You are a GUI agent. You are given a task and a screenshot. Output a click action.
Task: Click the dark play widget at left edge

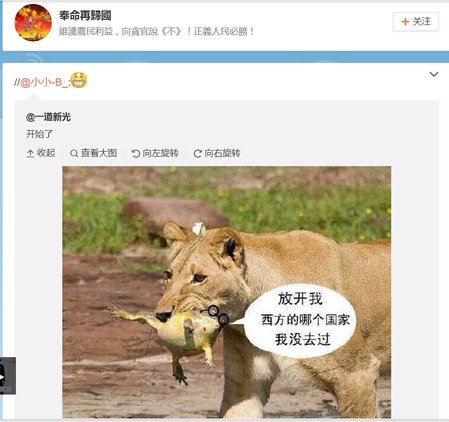click(x=8, y=376)
